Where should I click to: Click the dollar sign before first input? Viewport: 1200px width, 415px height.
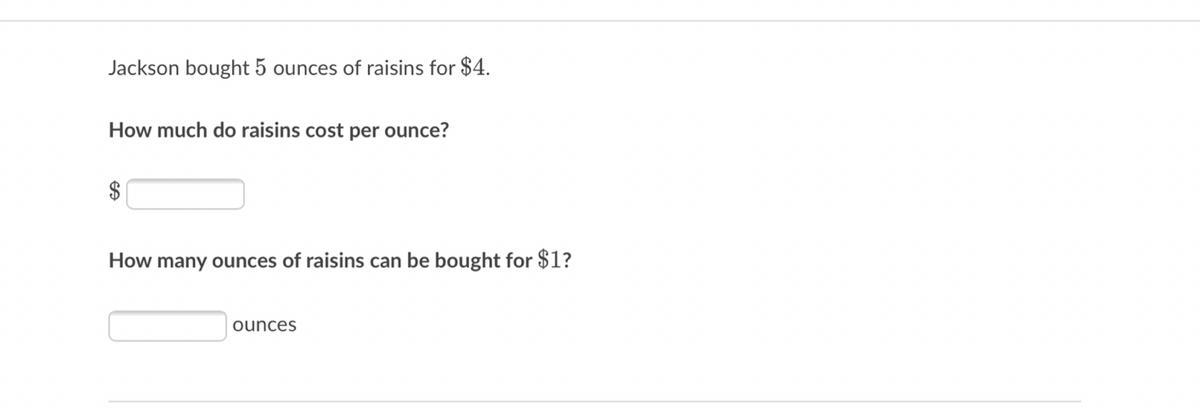tap(115, 193)
